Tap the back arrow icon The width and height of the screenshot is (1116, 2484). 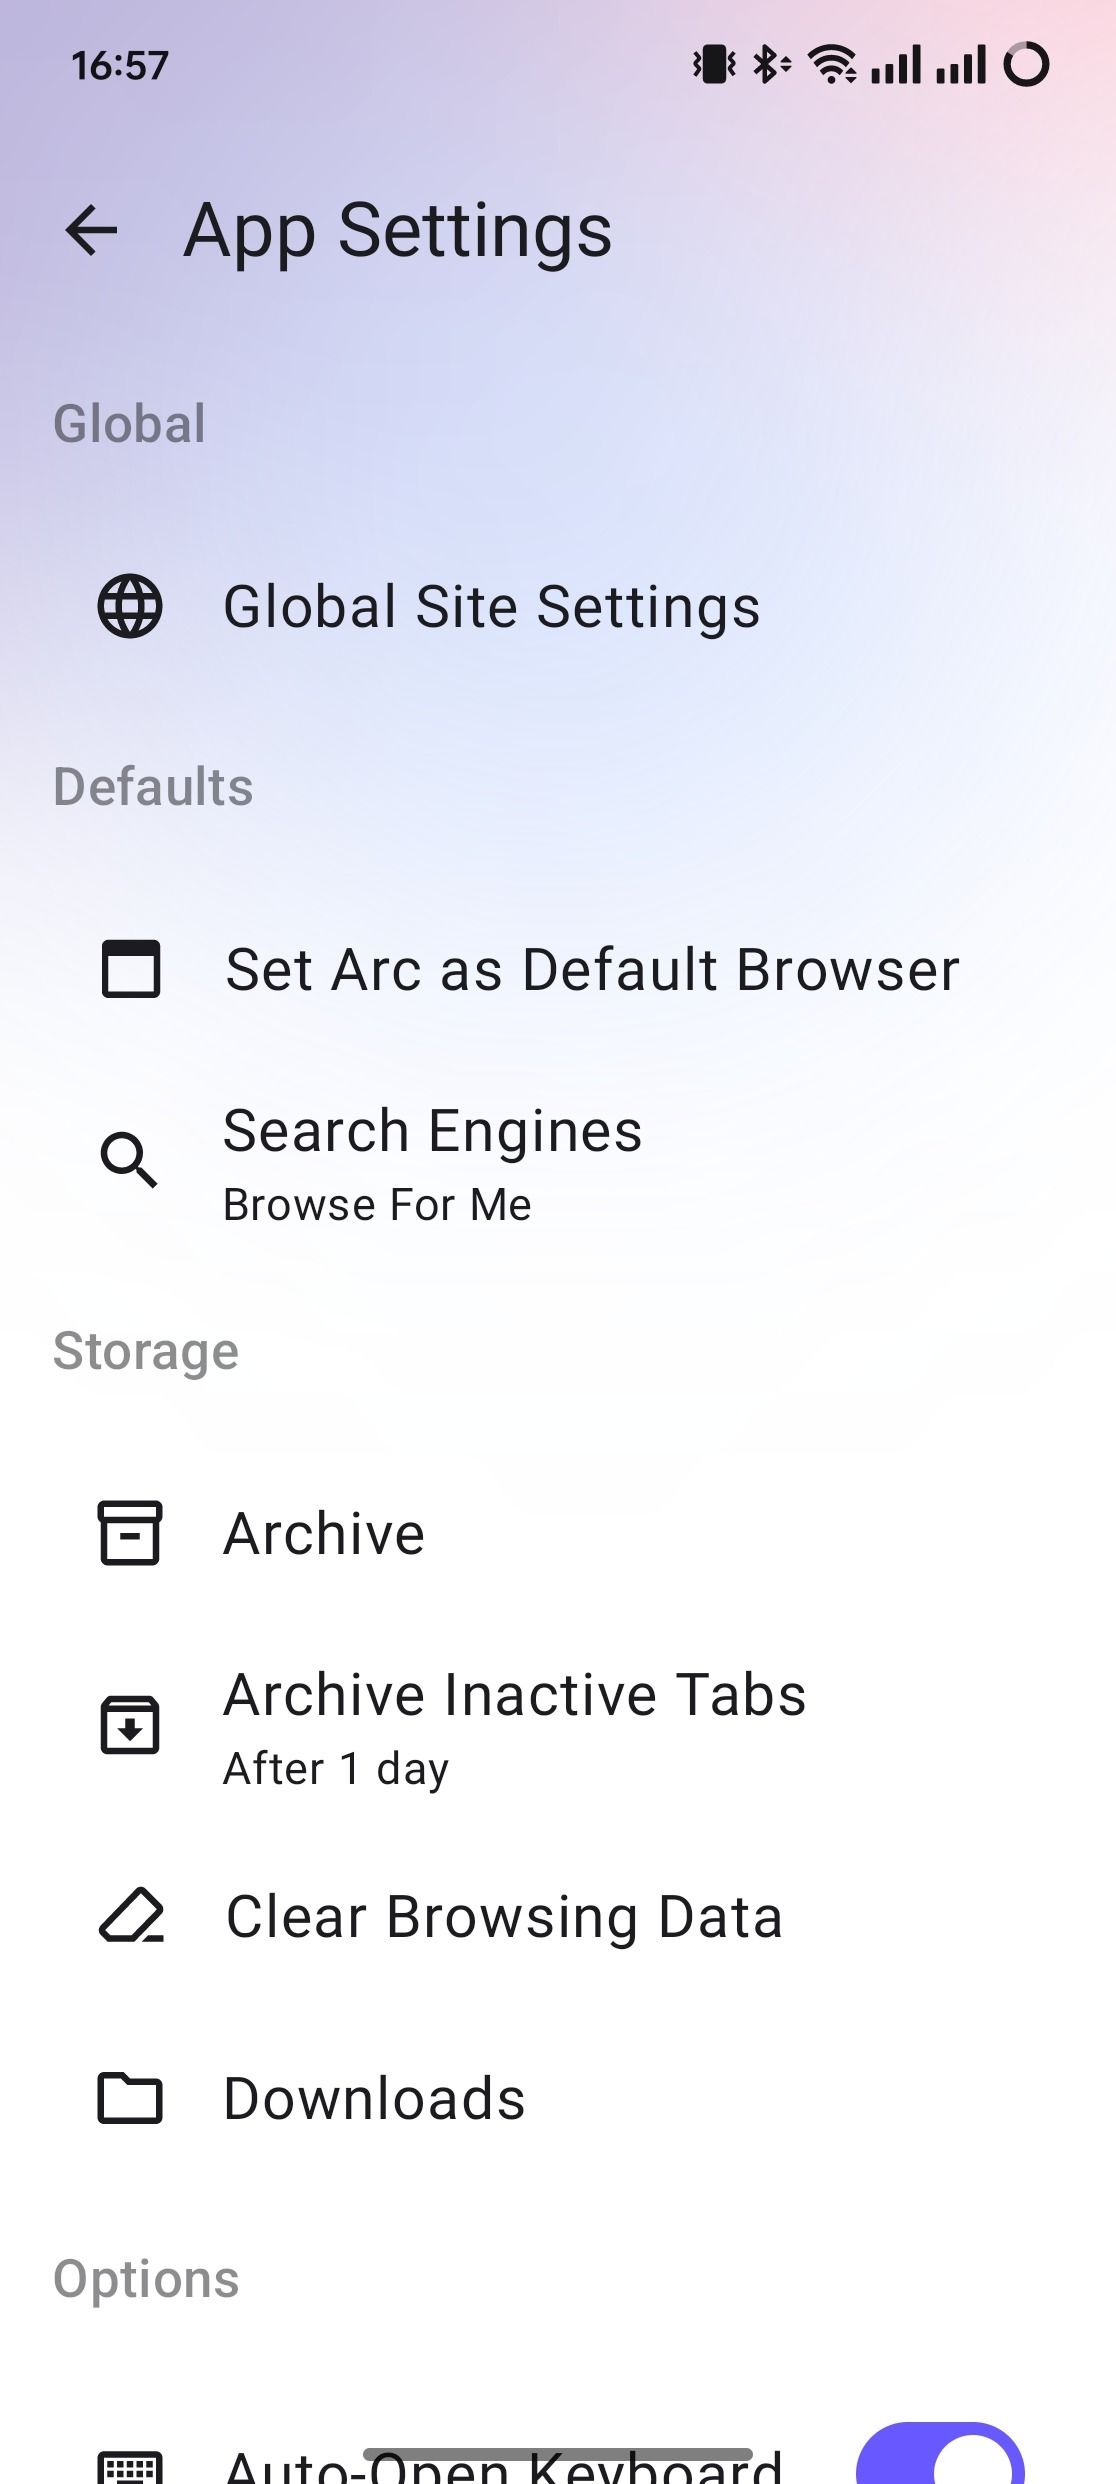pyautogui.click(x=91, y=231)
